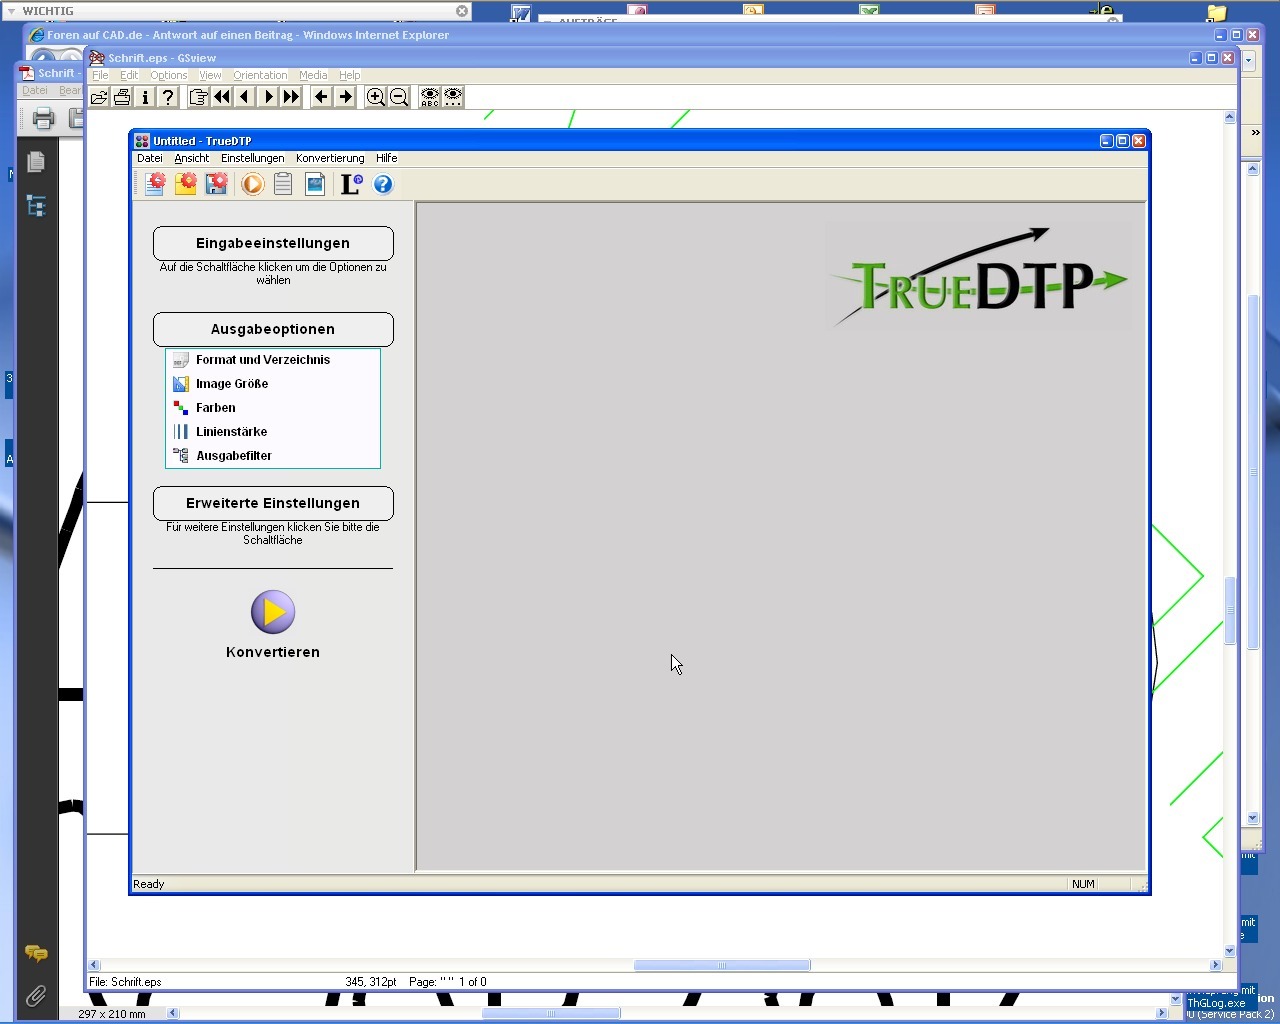1280x1024 pixels.
Task: Expand the WICHTIG dropdown arrow
Action: pos(11,11)
